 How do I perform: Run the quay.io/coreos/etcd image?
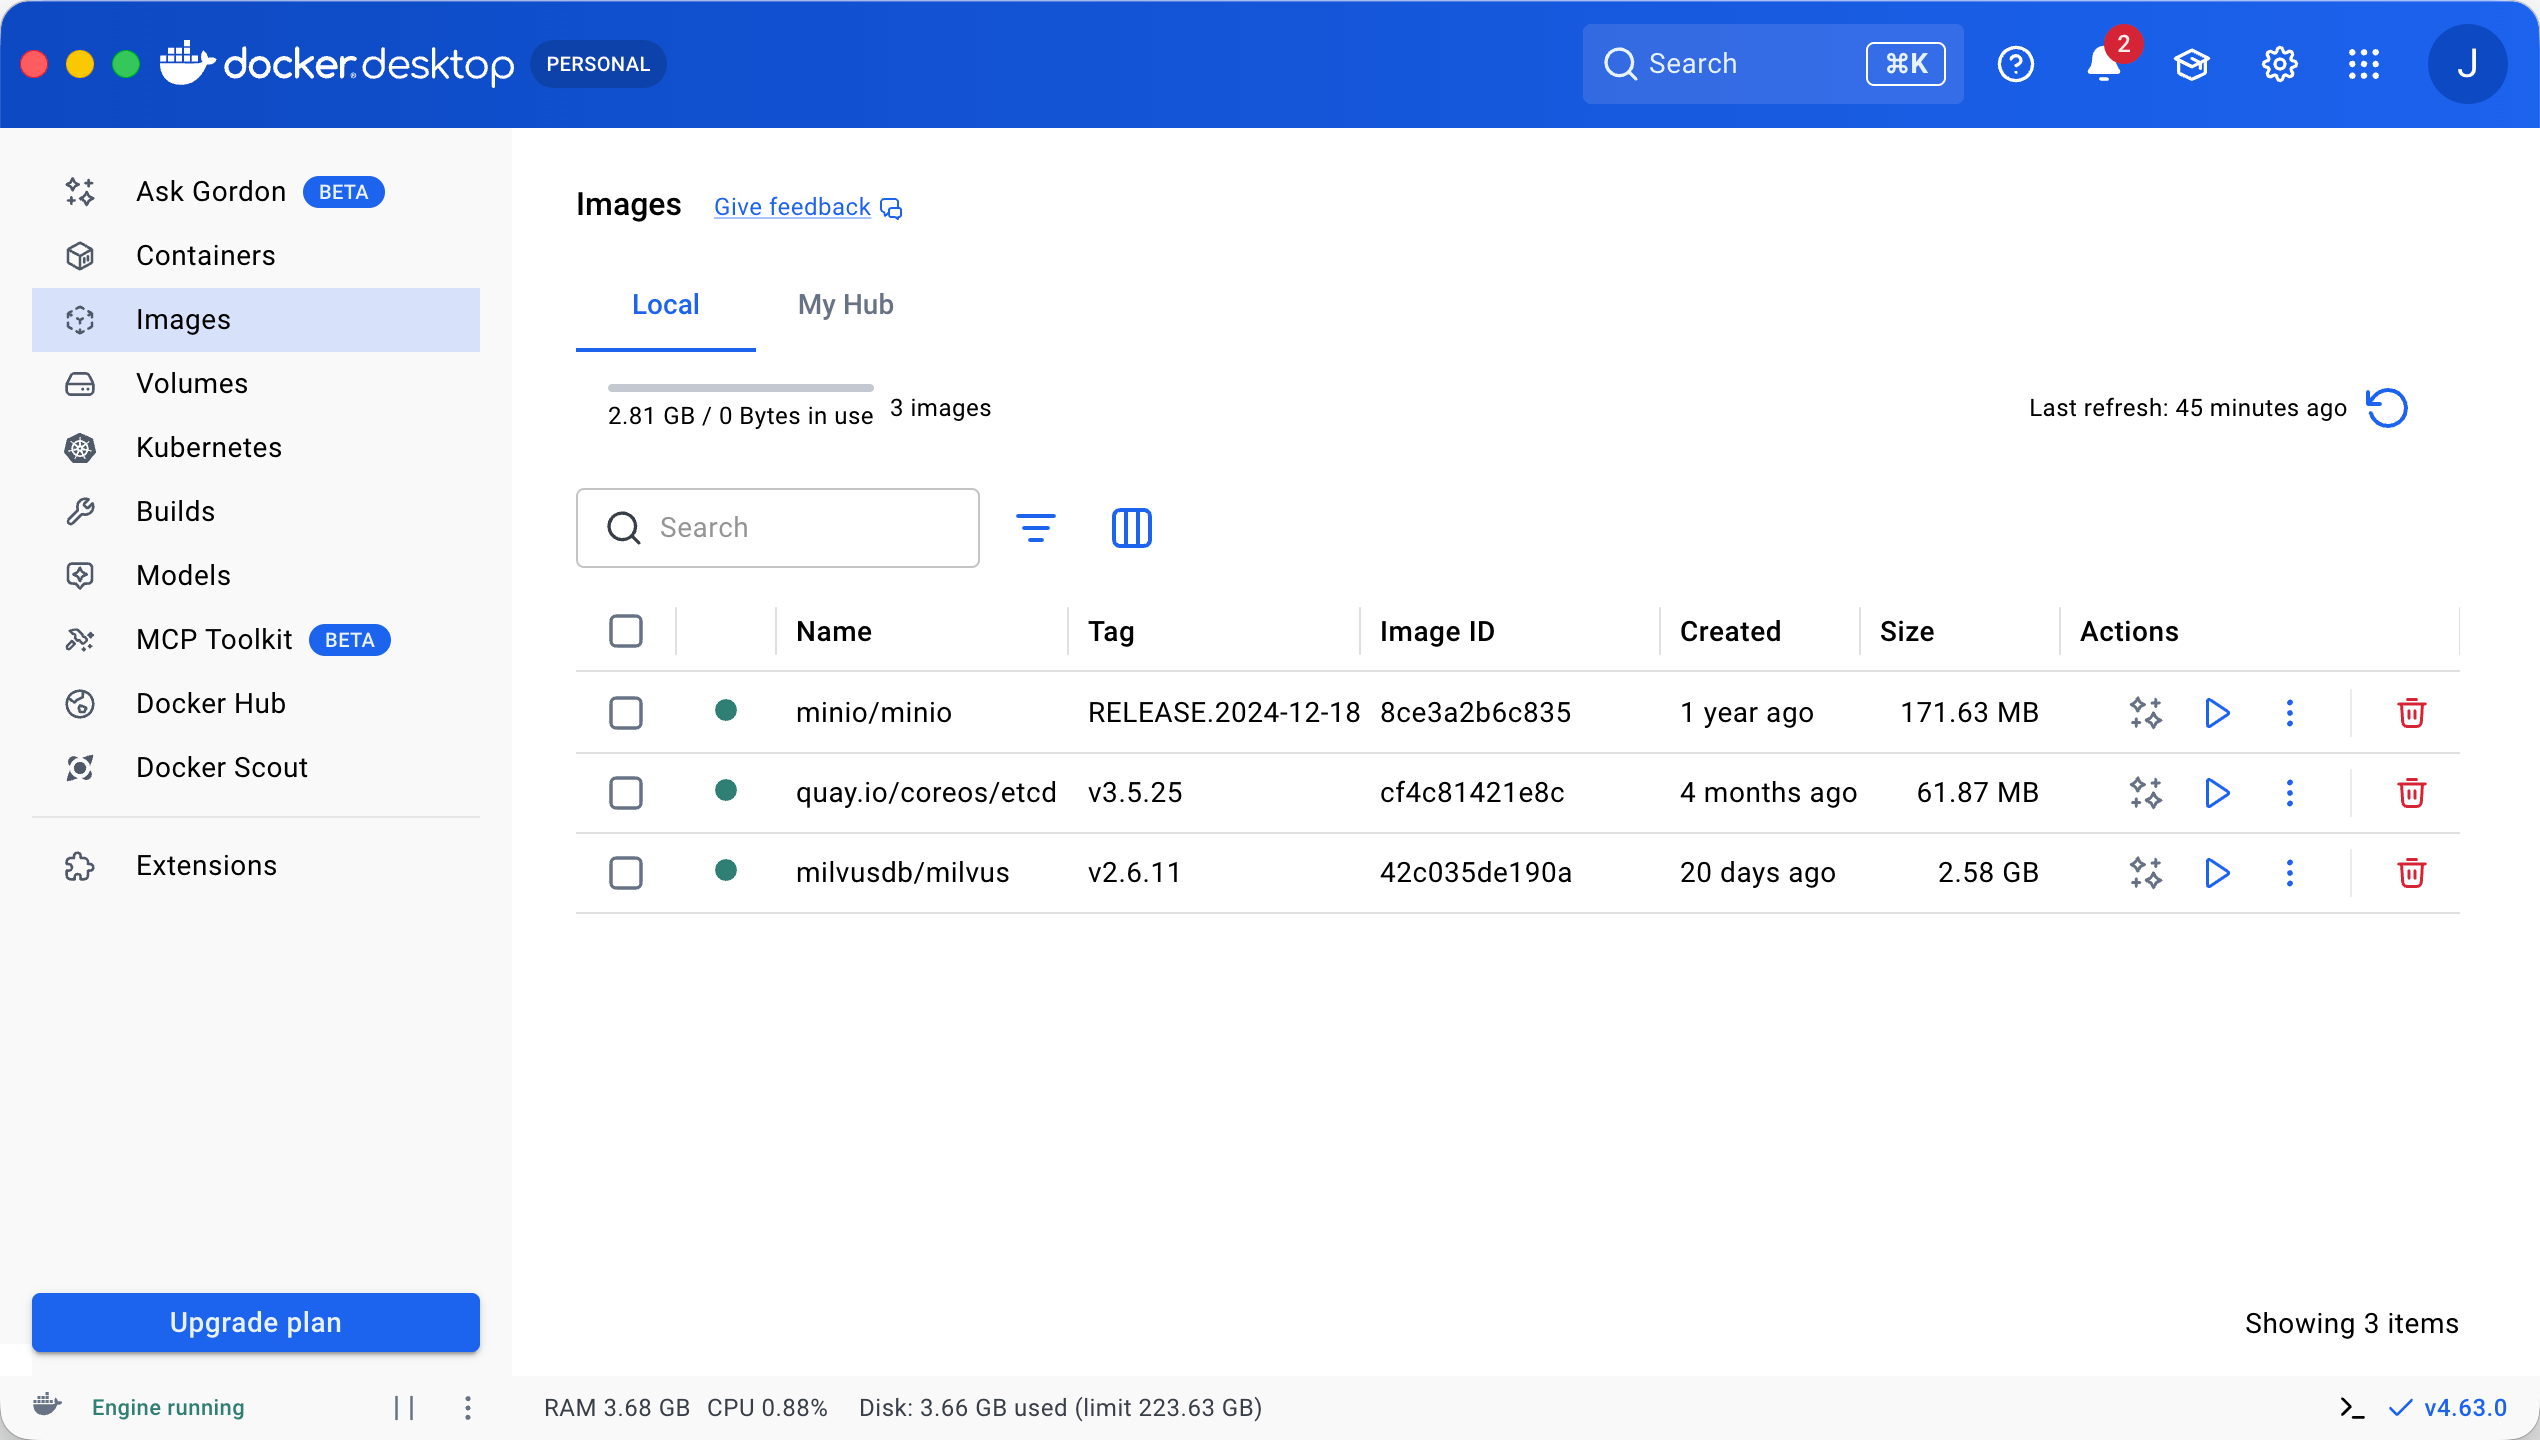(x=2217, y=793)
